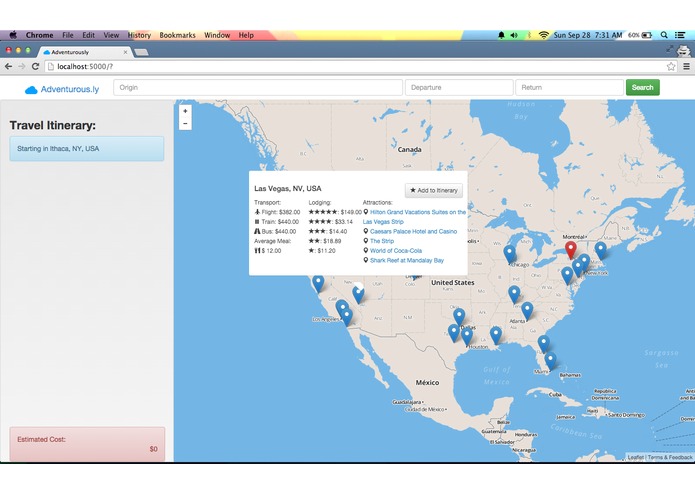The width and height of the screenshot is (695, 494).
Task: Click the blue map marker near Miami
Action: pos(551,361)
